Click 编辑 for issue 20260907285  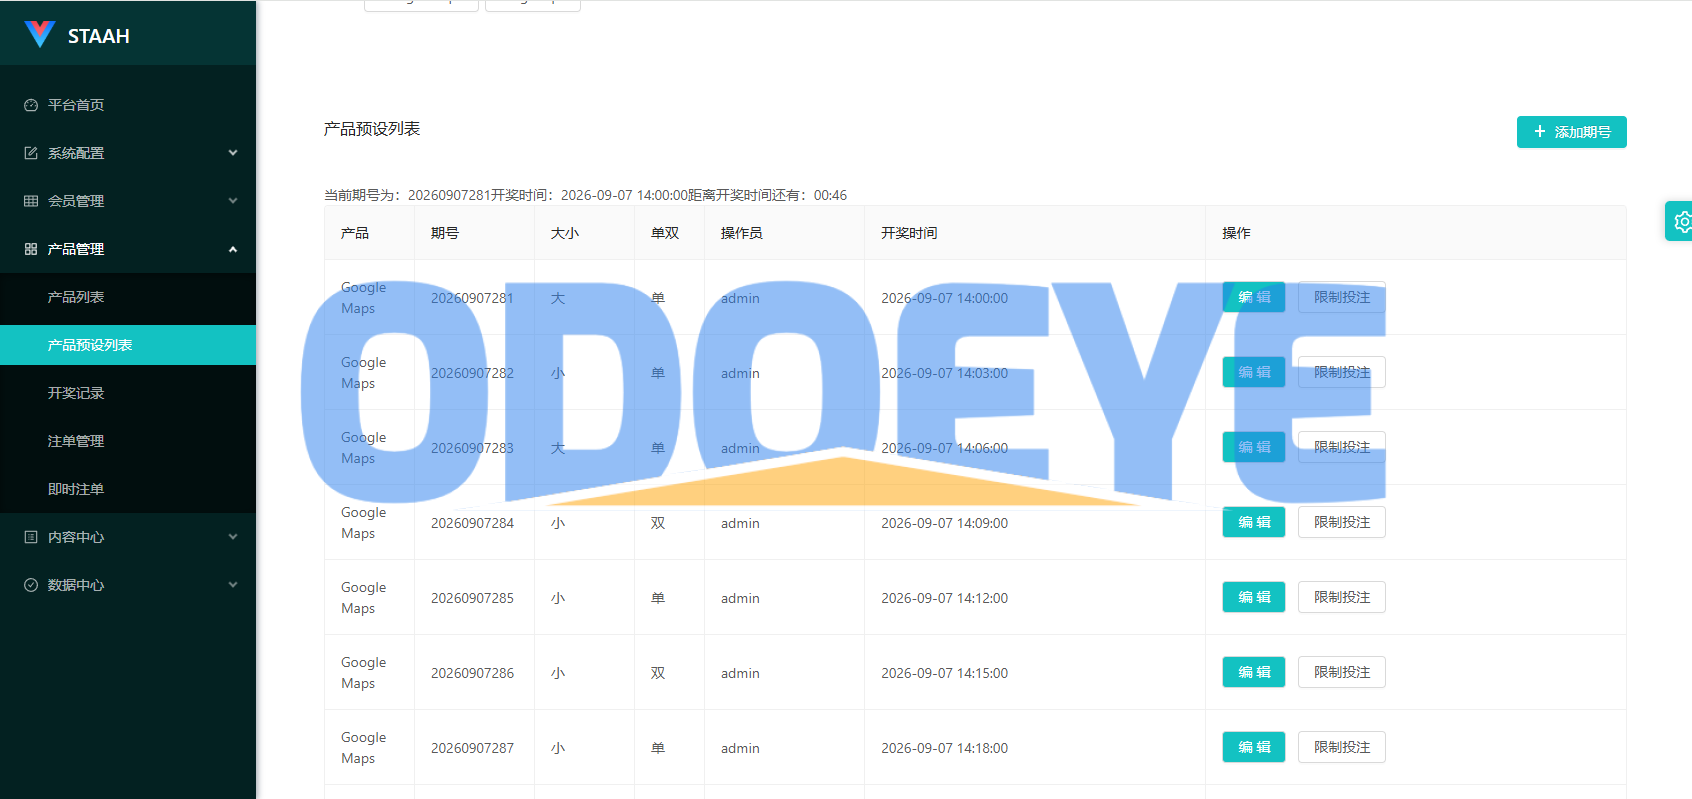point(1254,597)
